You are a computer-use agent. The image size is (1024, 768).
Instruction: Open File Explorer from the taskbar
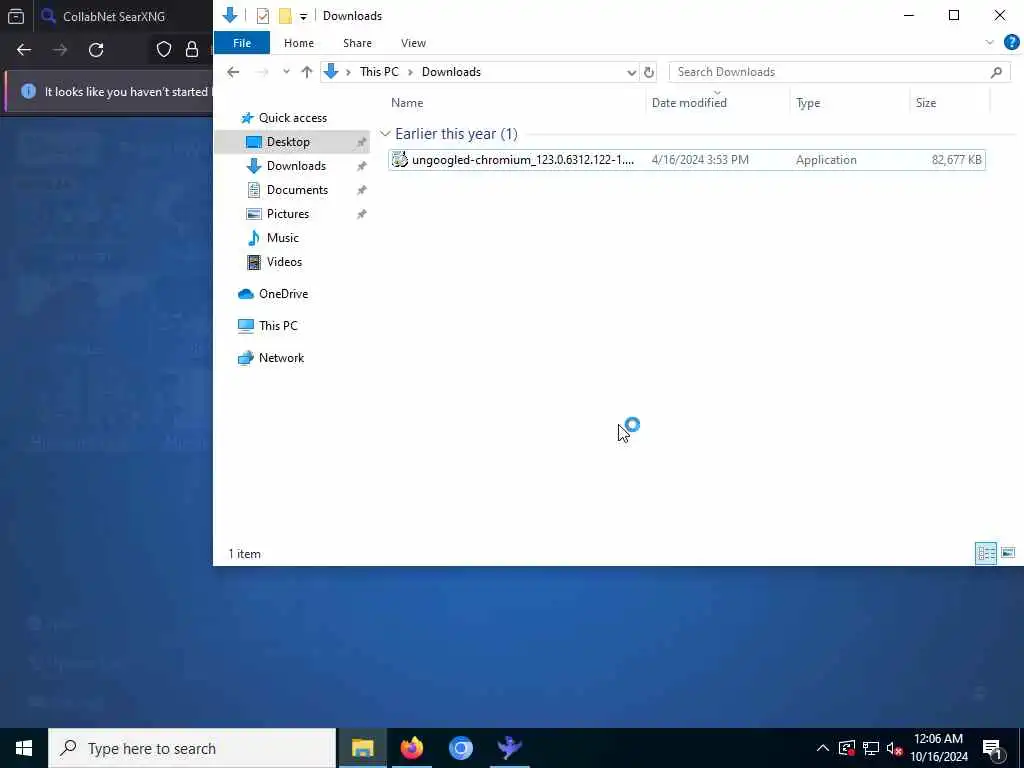click(362, 748)
